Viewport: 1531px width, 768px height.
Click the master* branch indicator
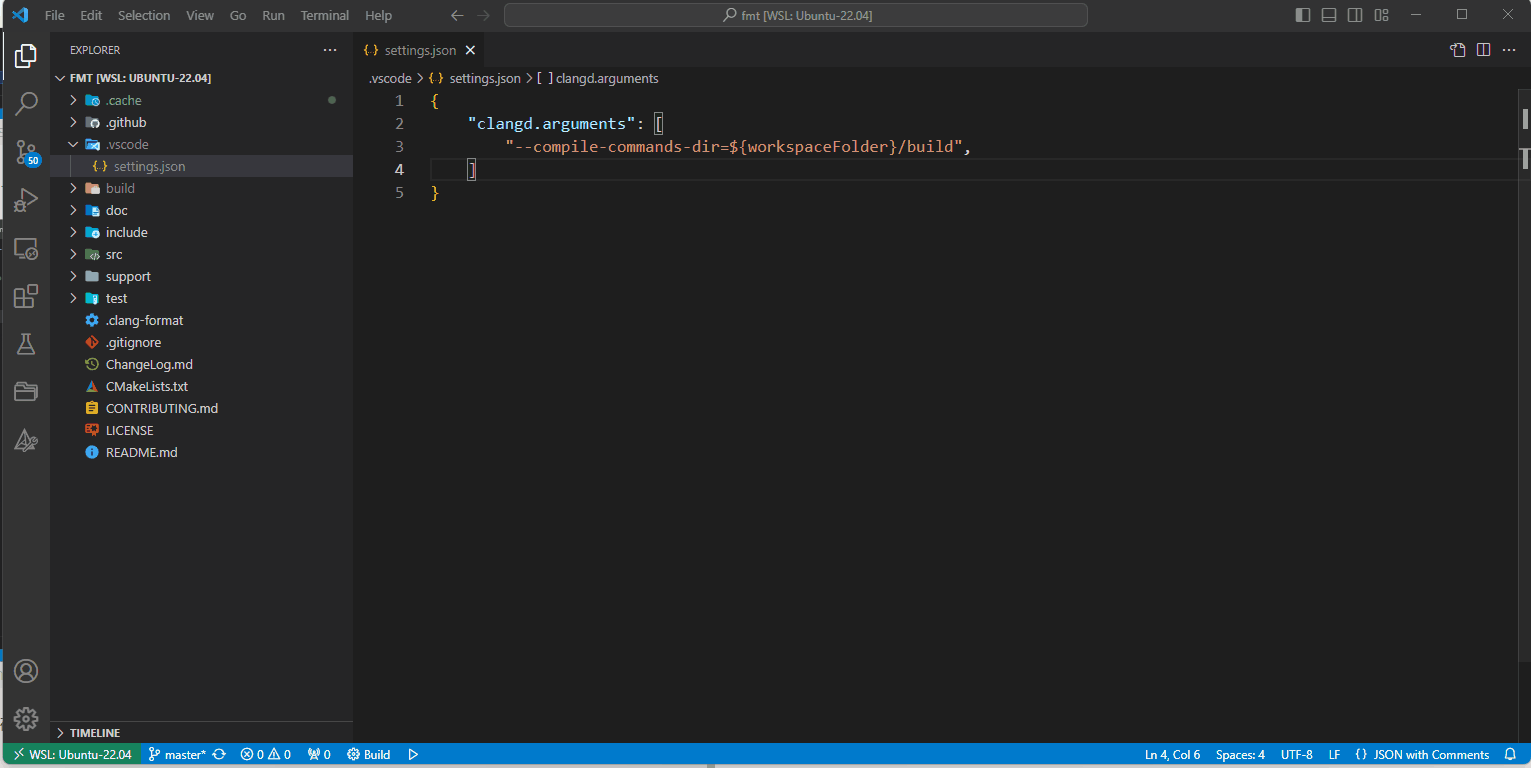pos(186,754)
